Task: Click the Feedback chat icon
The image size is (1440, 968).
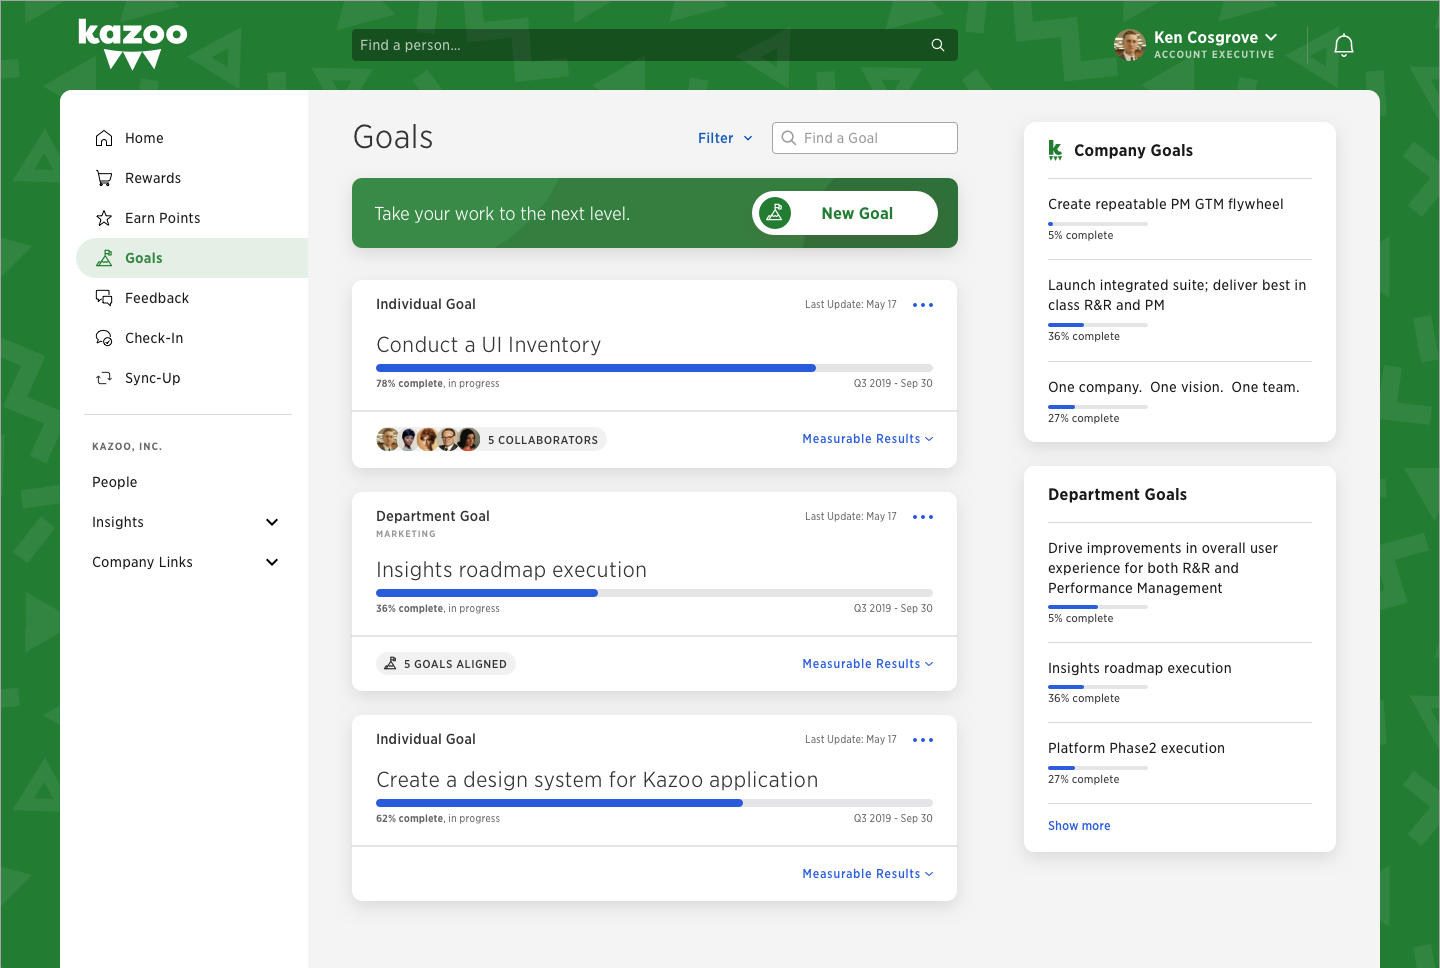Action: click(x=104, y=298)
